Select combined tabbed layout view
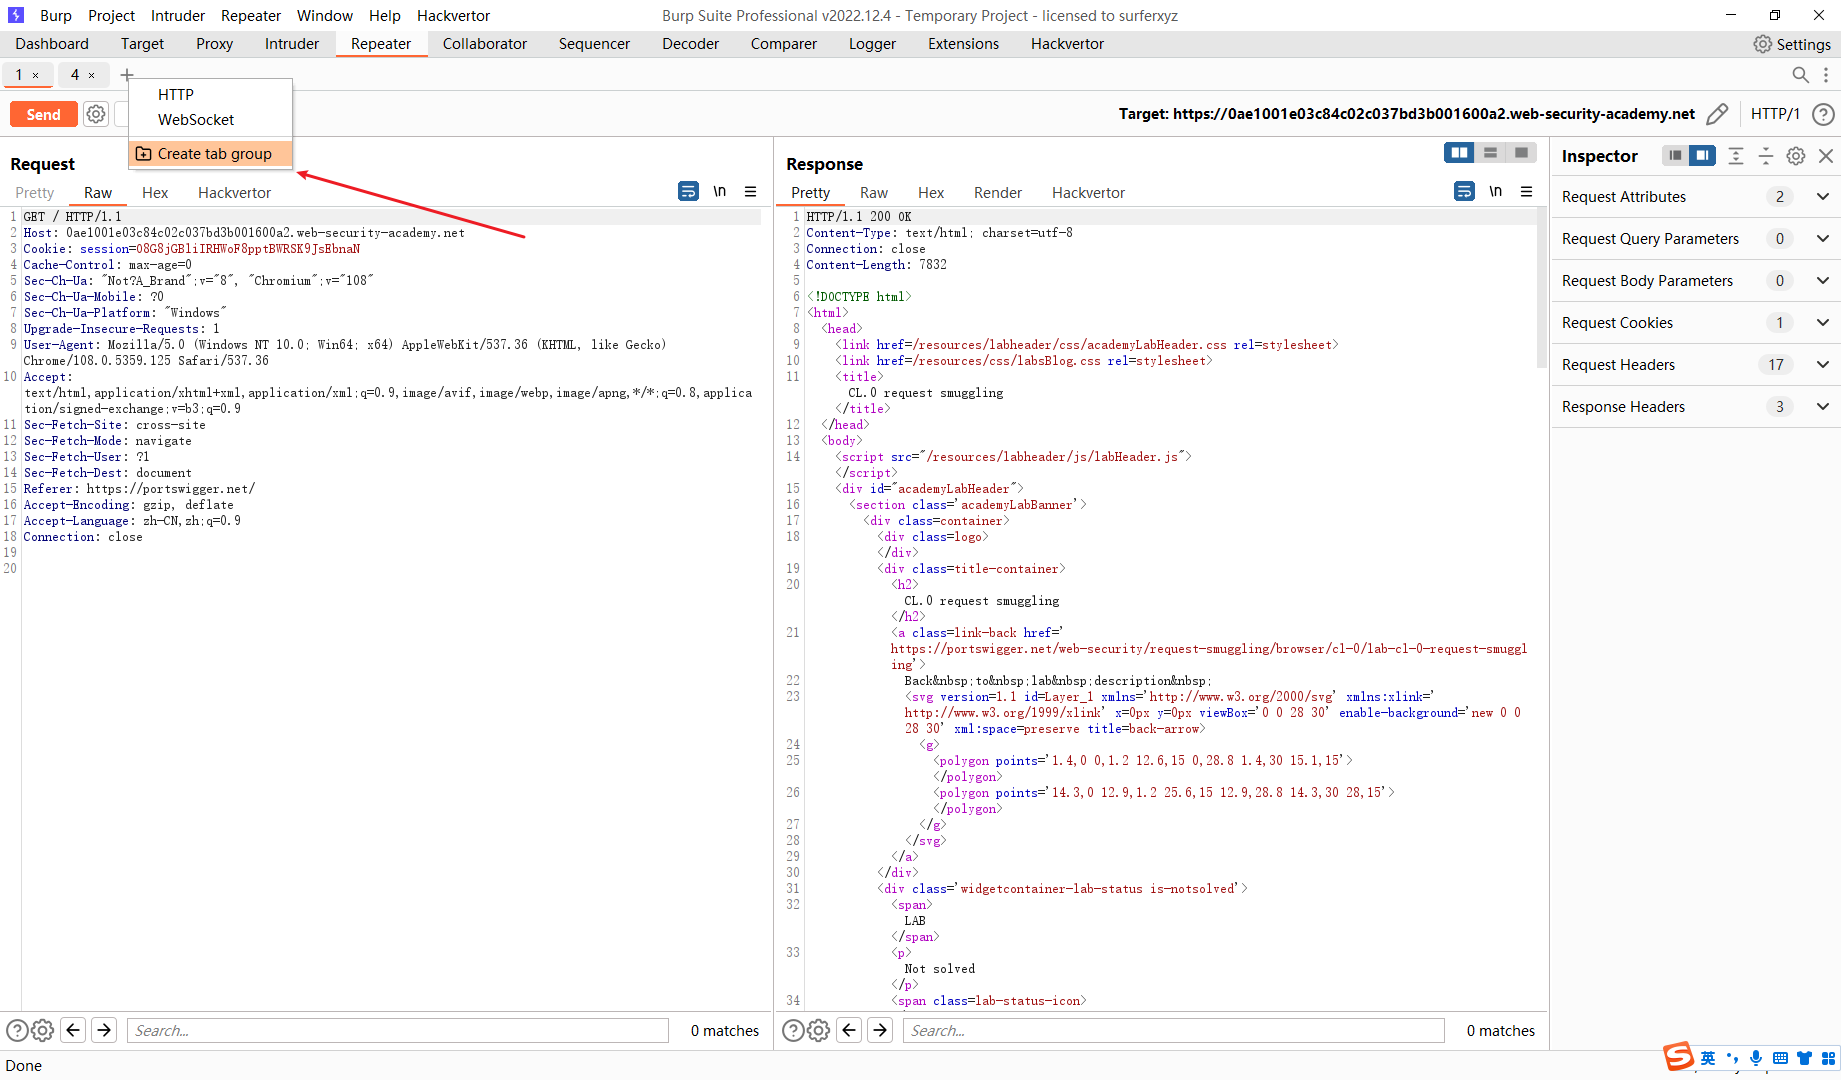 point(1521,153)
